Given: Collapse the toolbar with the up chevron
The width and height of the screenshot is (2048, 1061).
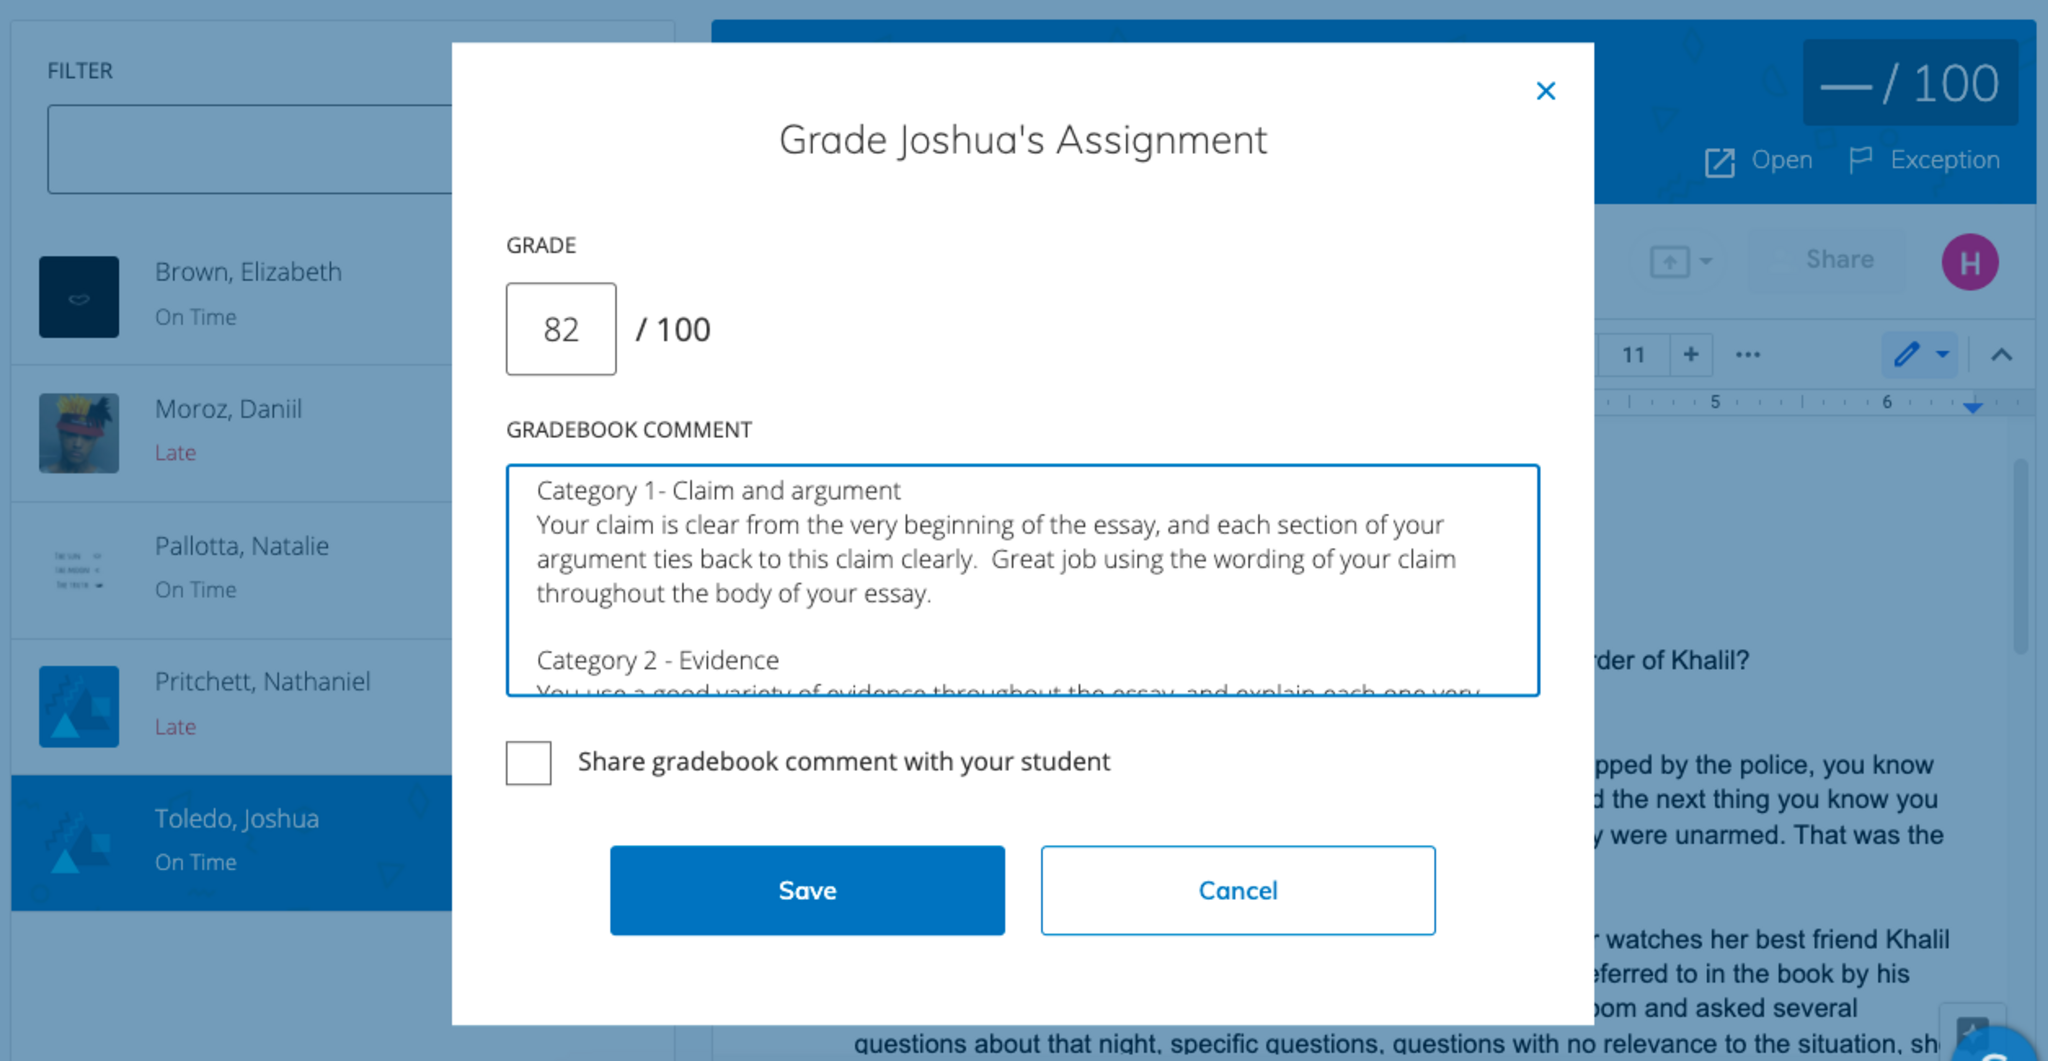Looking at the screenshot, I should [x=2001, y=355].
